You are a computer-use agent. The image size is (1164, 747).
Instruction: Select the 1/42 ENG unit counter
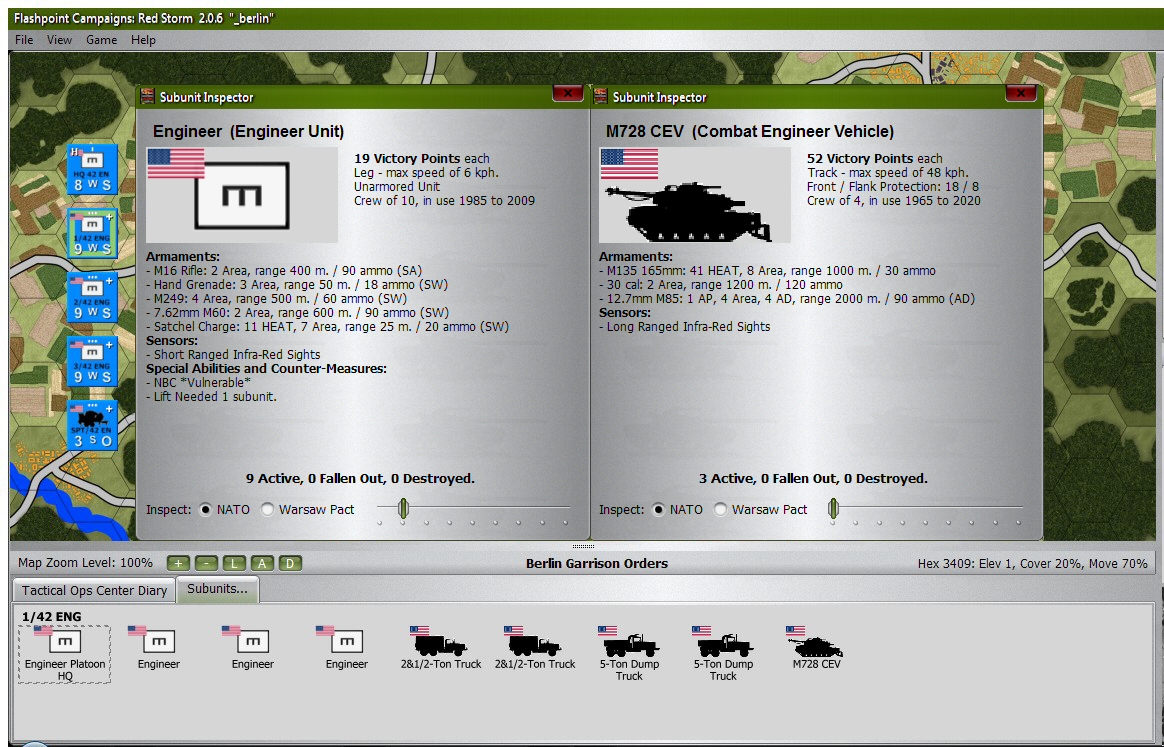point(92,233)
